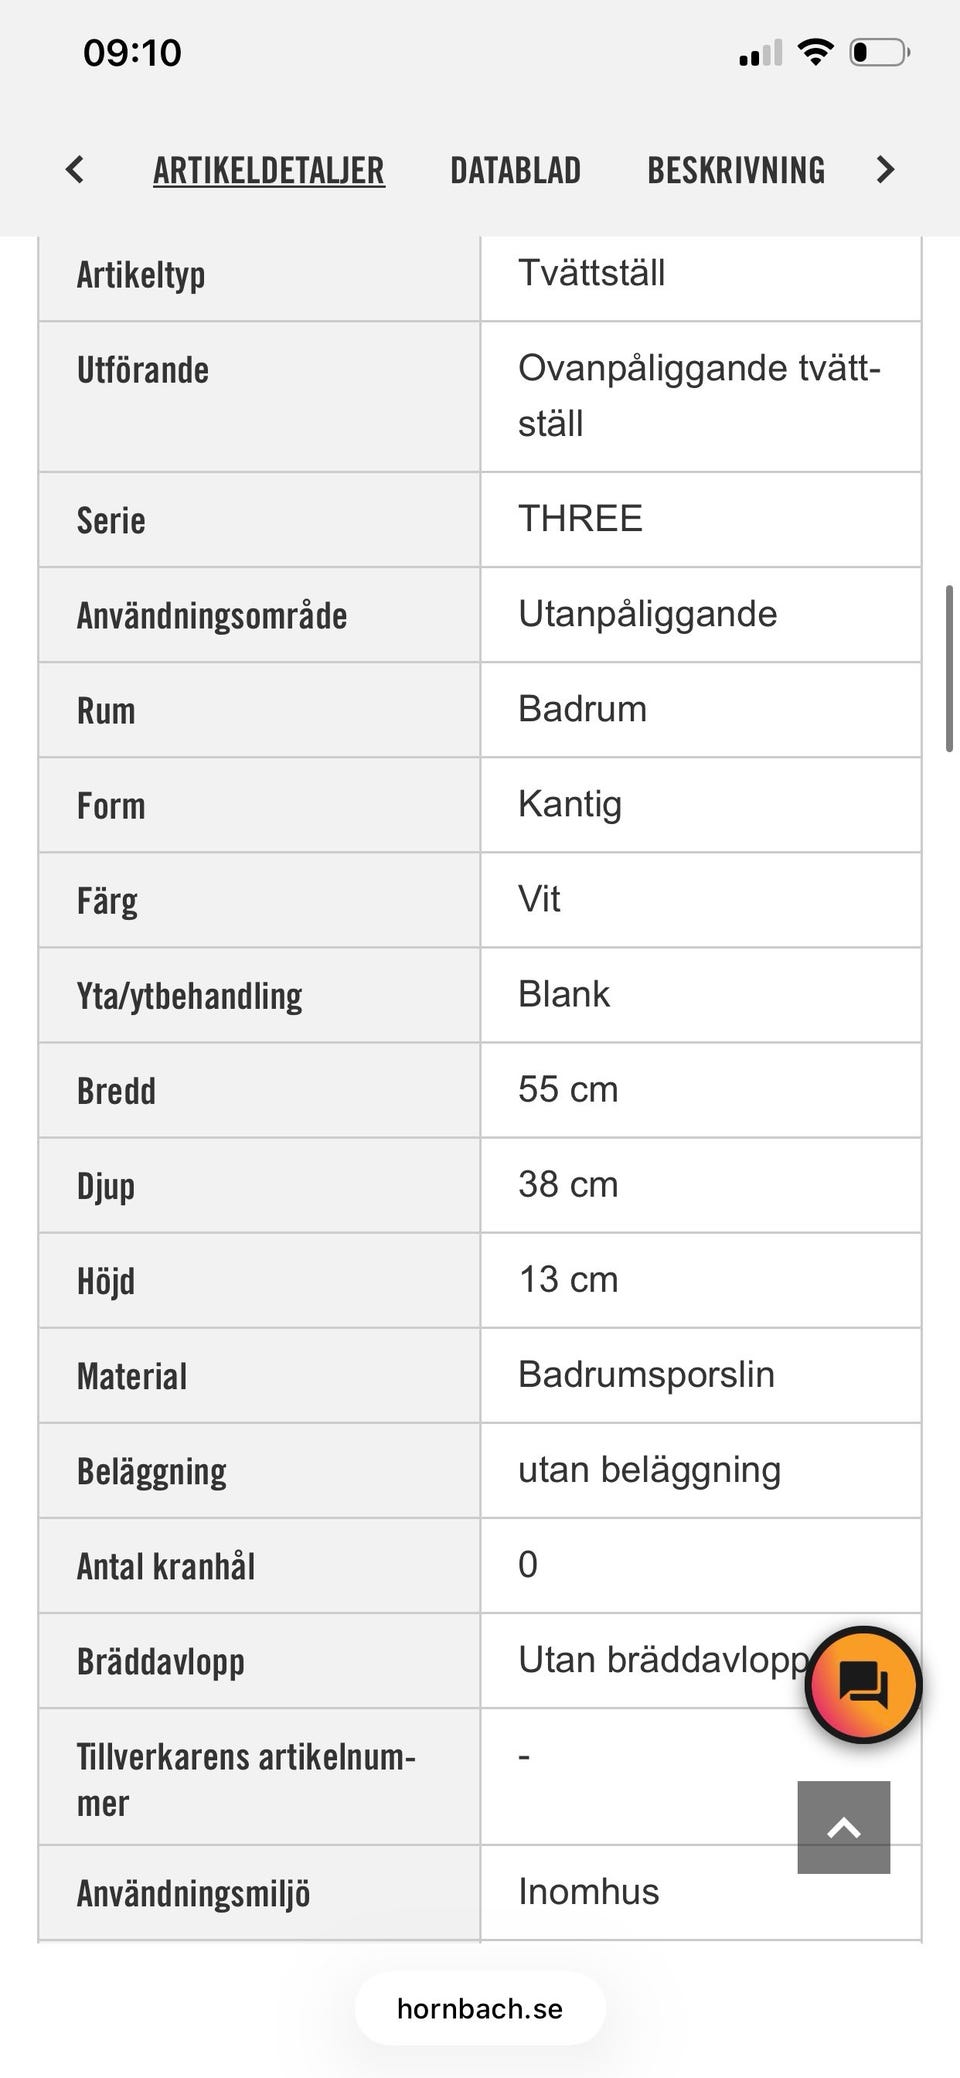Image resolution: width=960 pixels, height=2078 pixels.
Task: Select the Artikeldetaljer tab
Action: tap(269, 170)
